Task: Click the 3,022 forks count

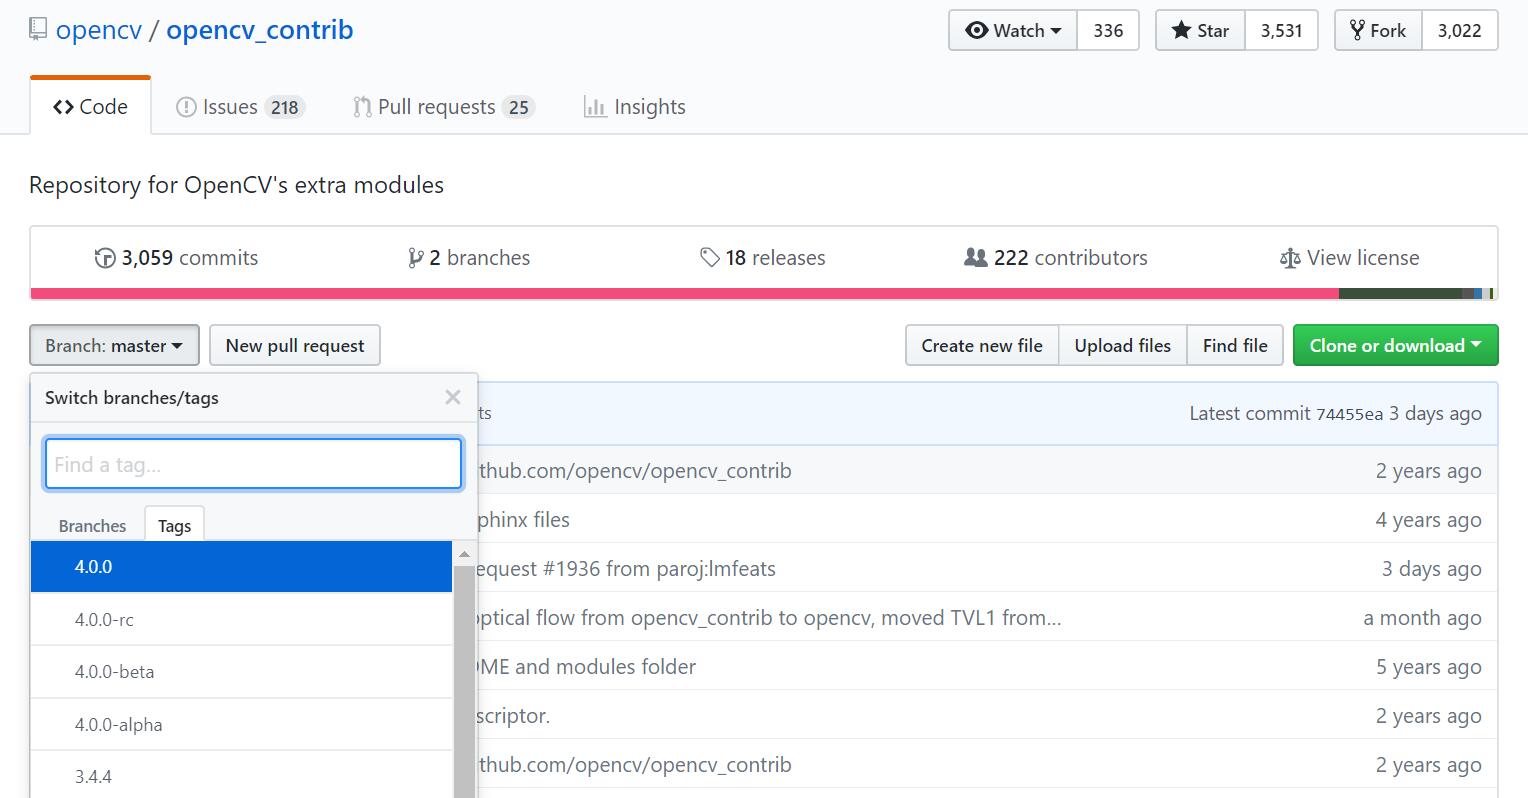Action: (1459, 30)
